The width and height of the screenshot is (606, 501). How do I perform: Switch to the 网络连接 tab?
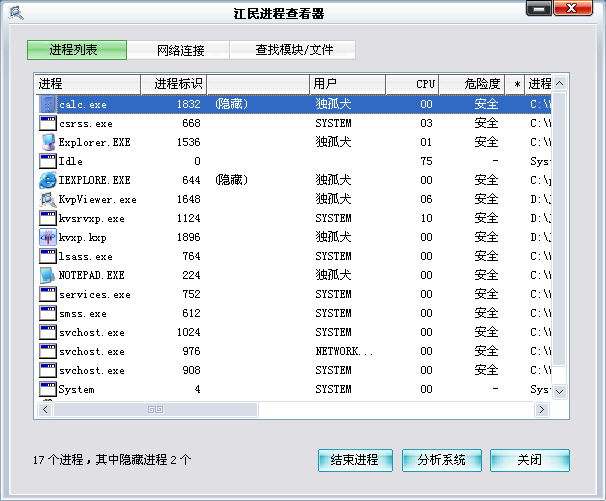(179, 50)
